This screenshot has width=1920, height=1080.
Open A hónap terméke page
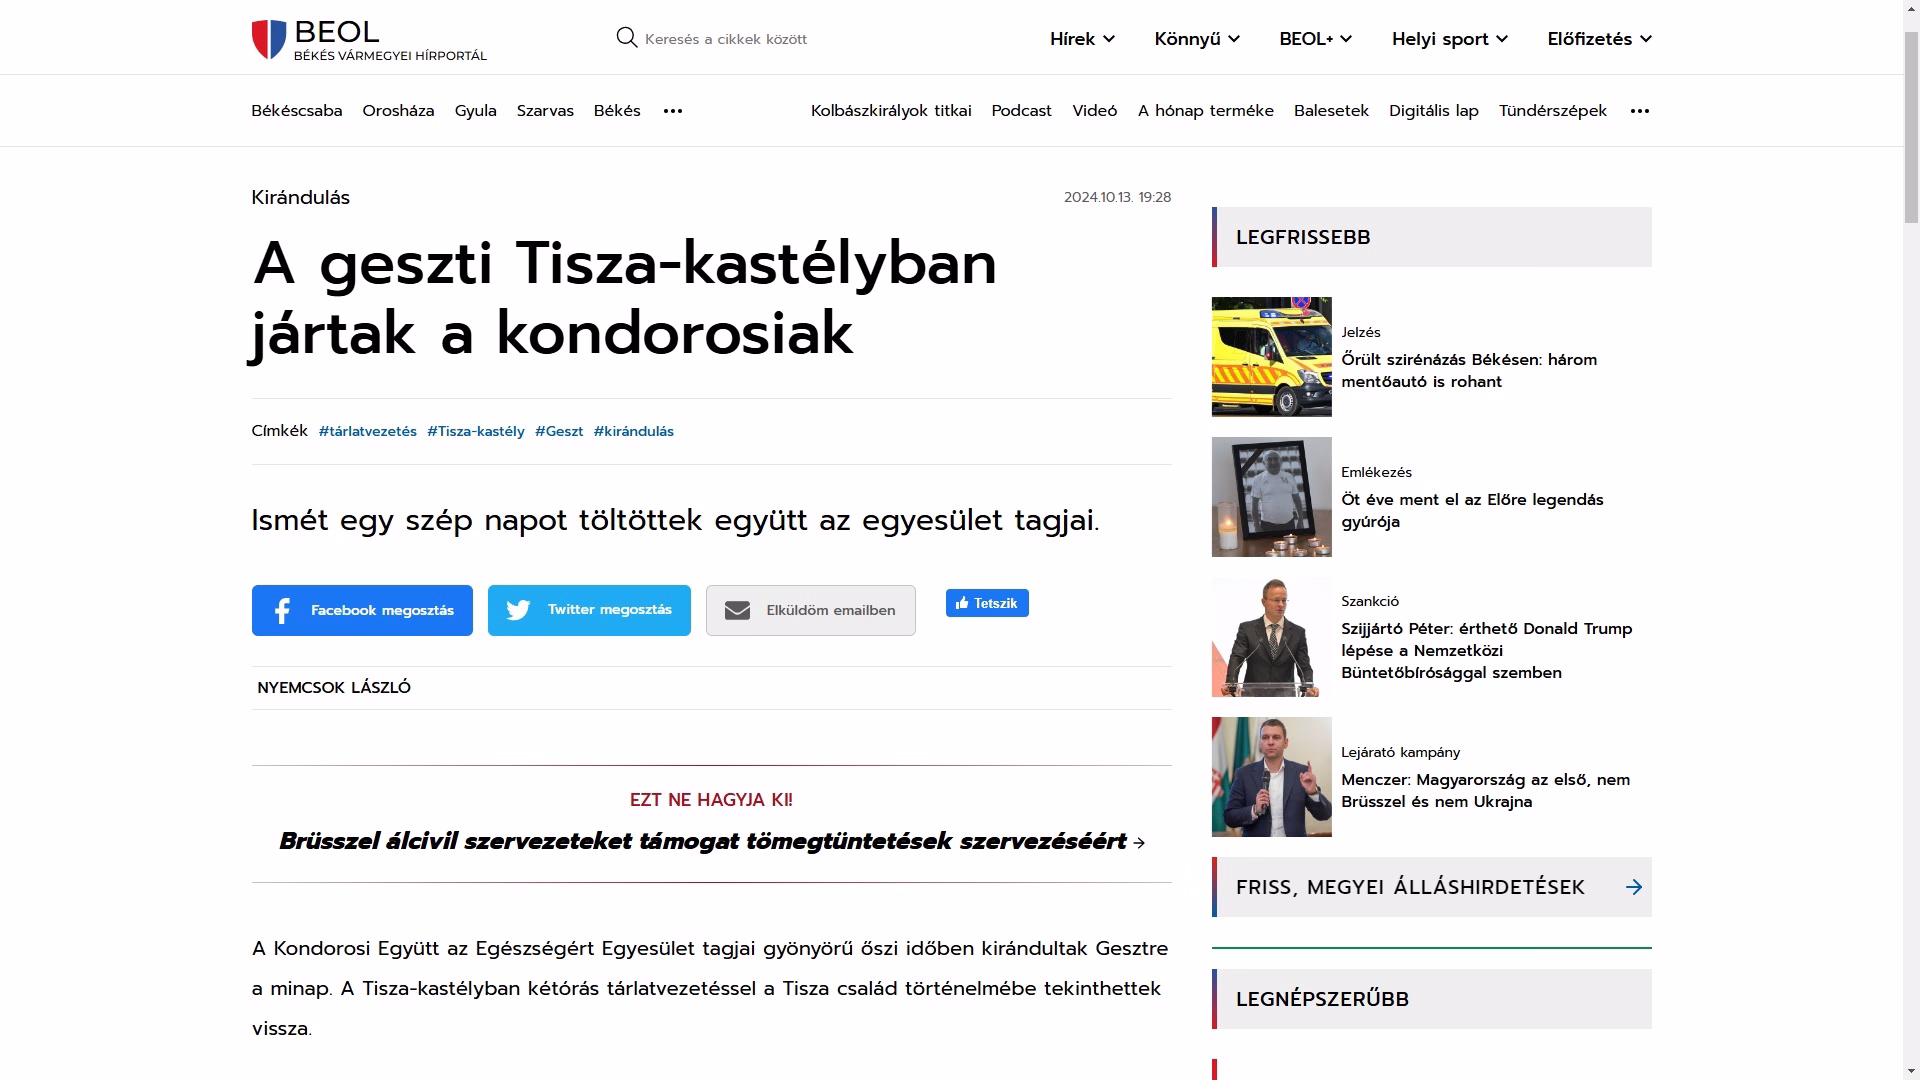tap(1206, 111)
